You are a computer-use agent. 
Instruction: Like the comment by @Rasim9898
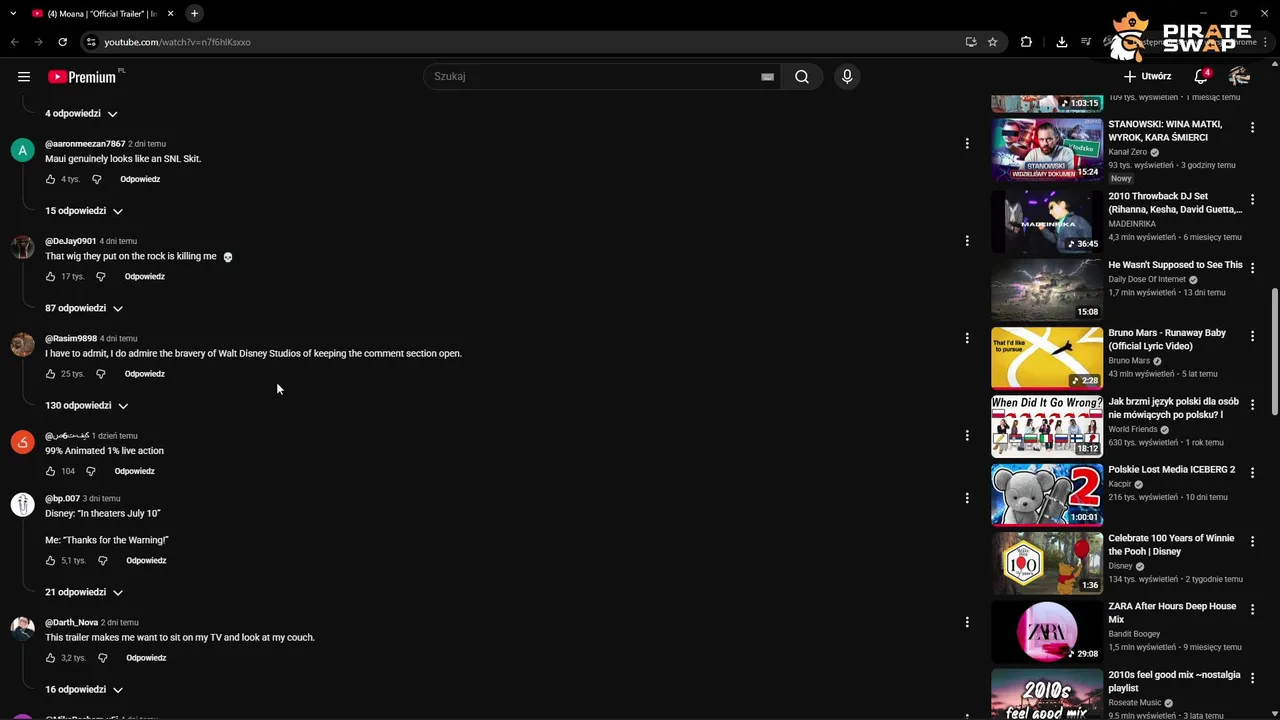(x=50, y=374)
